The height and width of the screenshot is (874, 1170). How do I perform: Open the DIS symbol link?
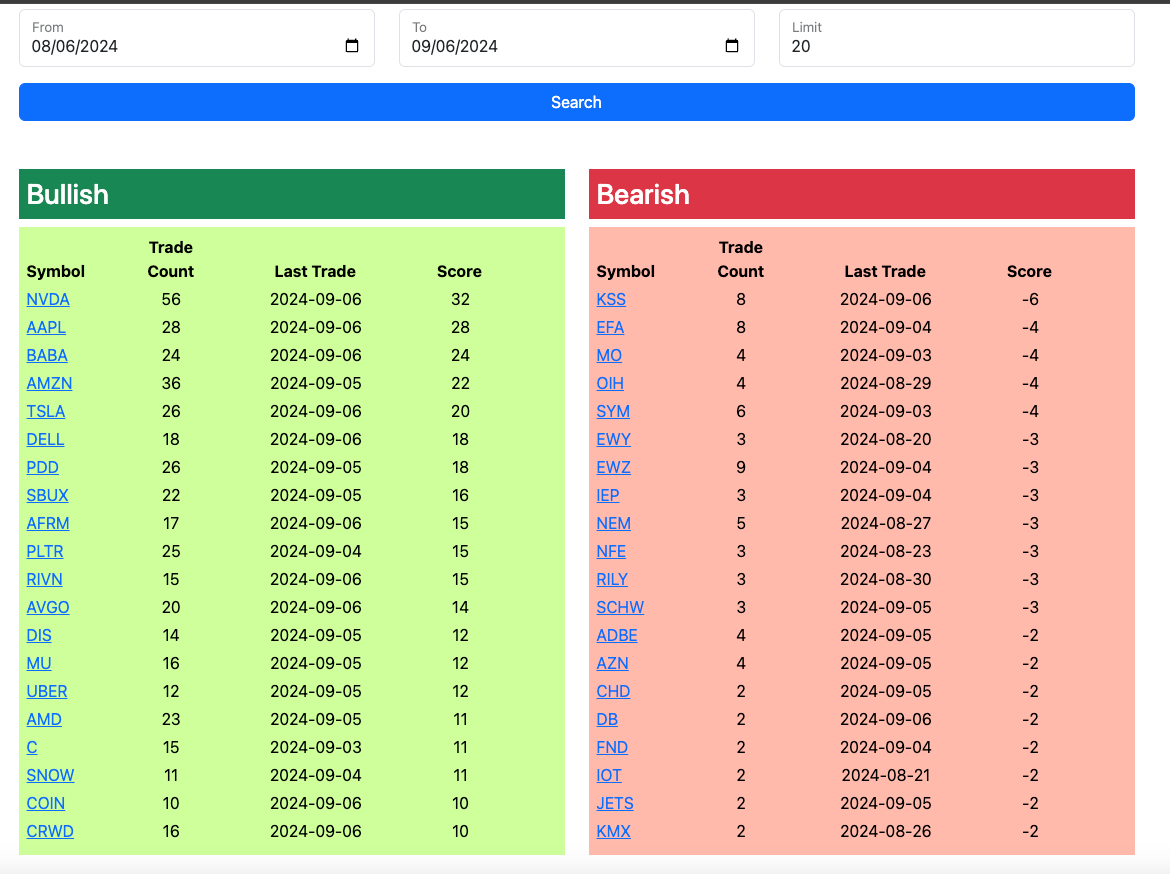coord(39,635)
